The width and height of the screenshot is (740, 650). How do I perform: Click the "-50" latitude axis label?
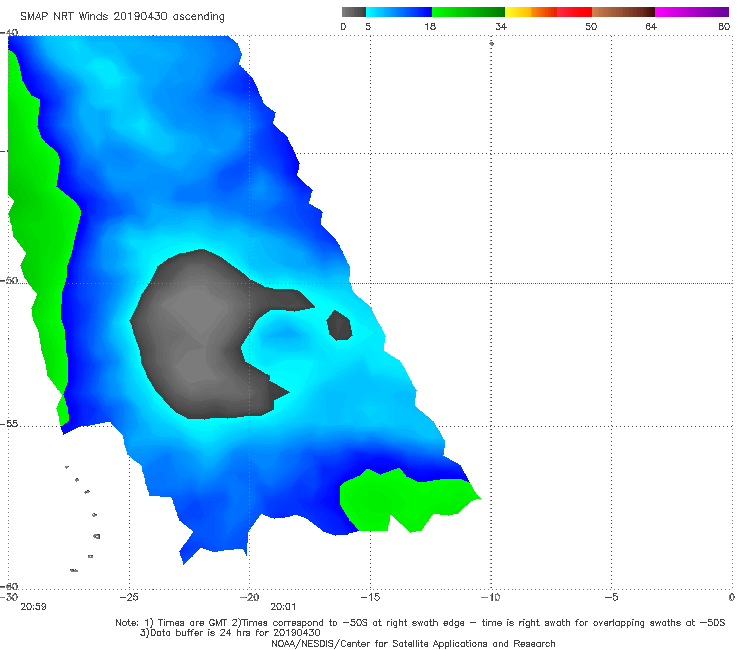pos(9,280)
